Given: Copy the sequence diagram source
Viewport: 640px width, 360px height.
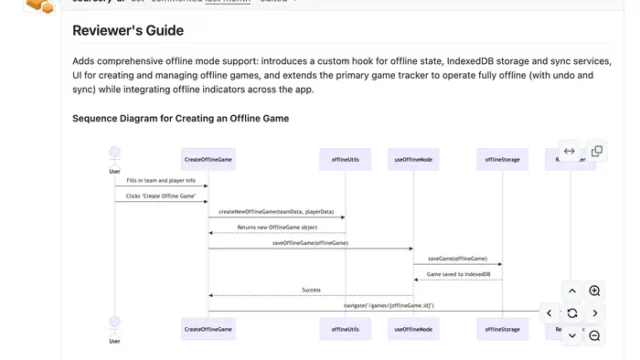Looking at the screenshot, I should [x=597, y=151].
